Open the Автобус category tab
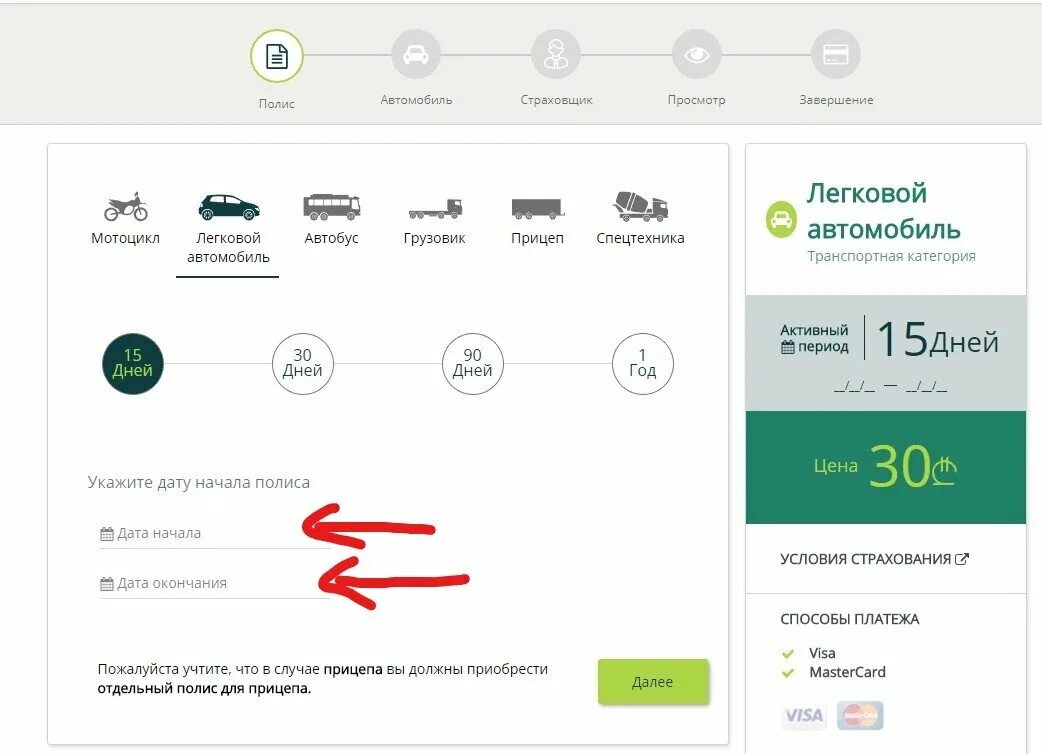 (332, 219)
